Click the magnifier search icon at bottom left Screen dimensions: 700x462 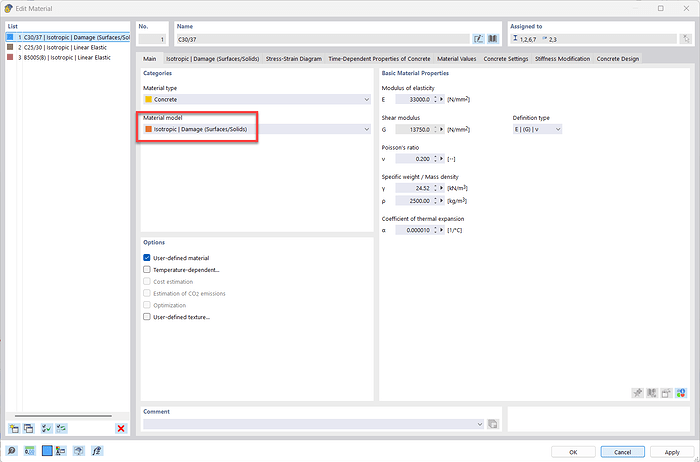(x=12, y=451)
